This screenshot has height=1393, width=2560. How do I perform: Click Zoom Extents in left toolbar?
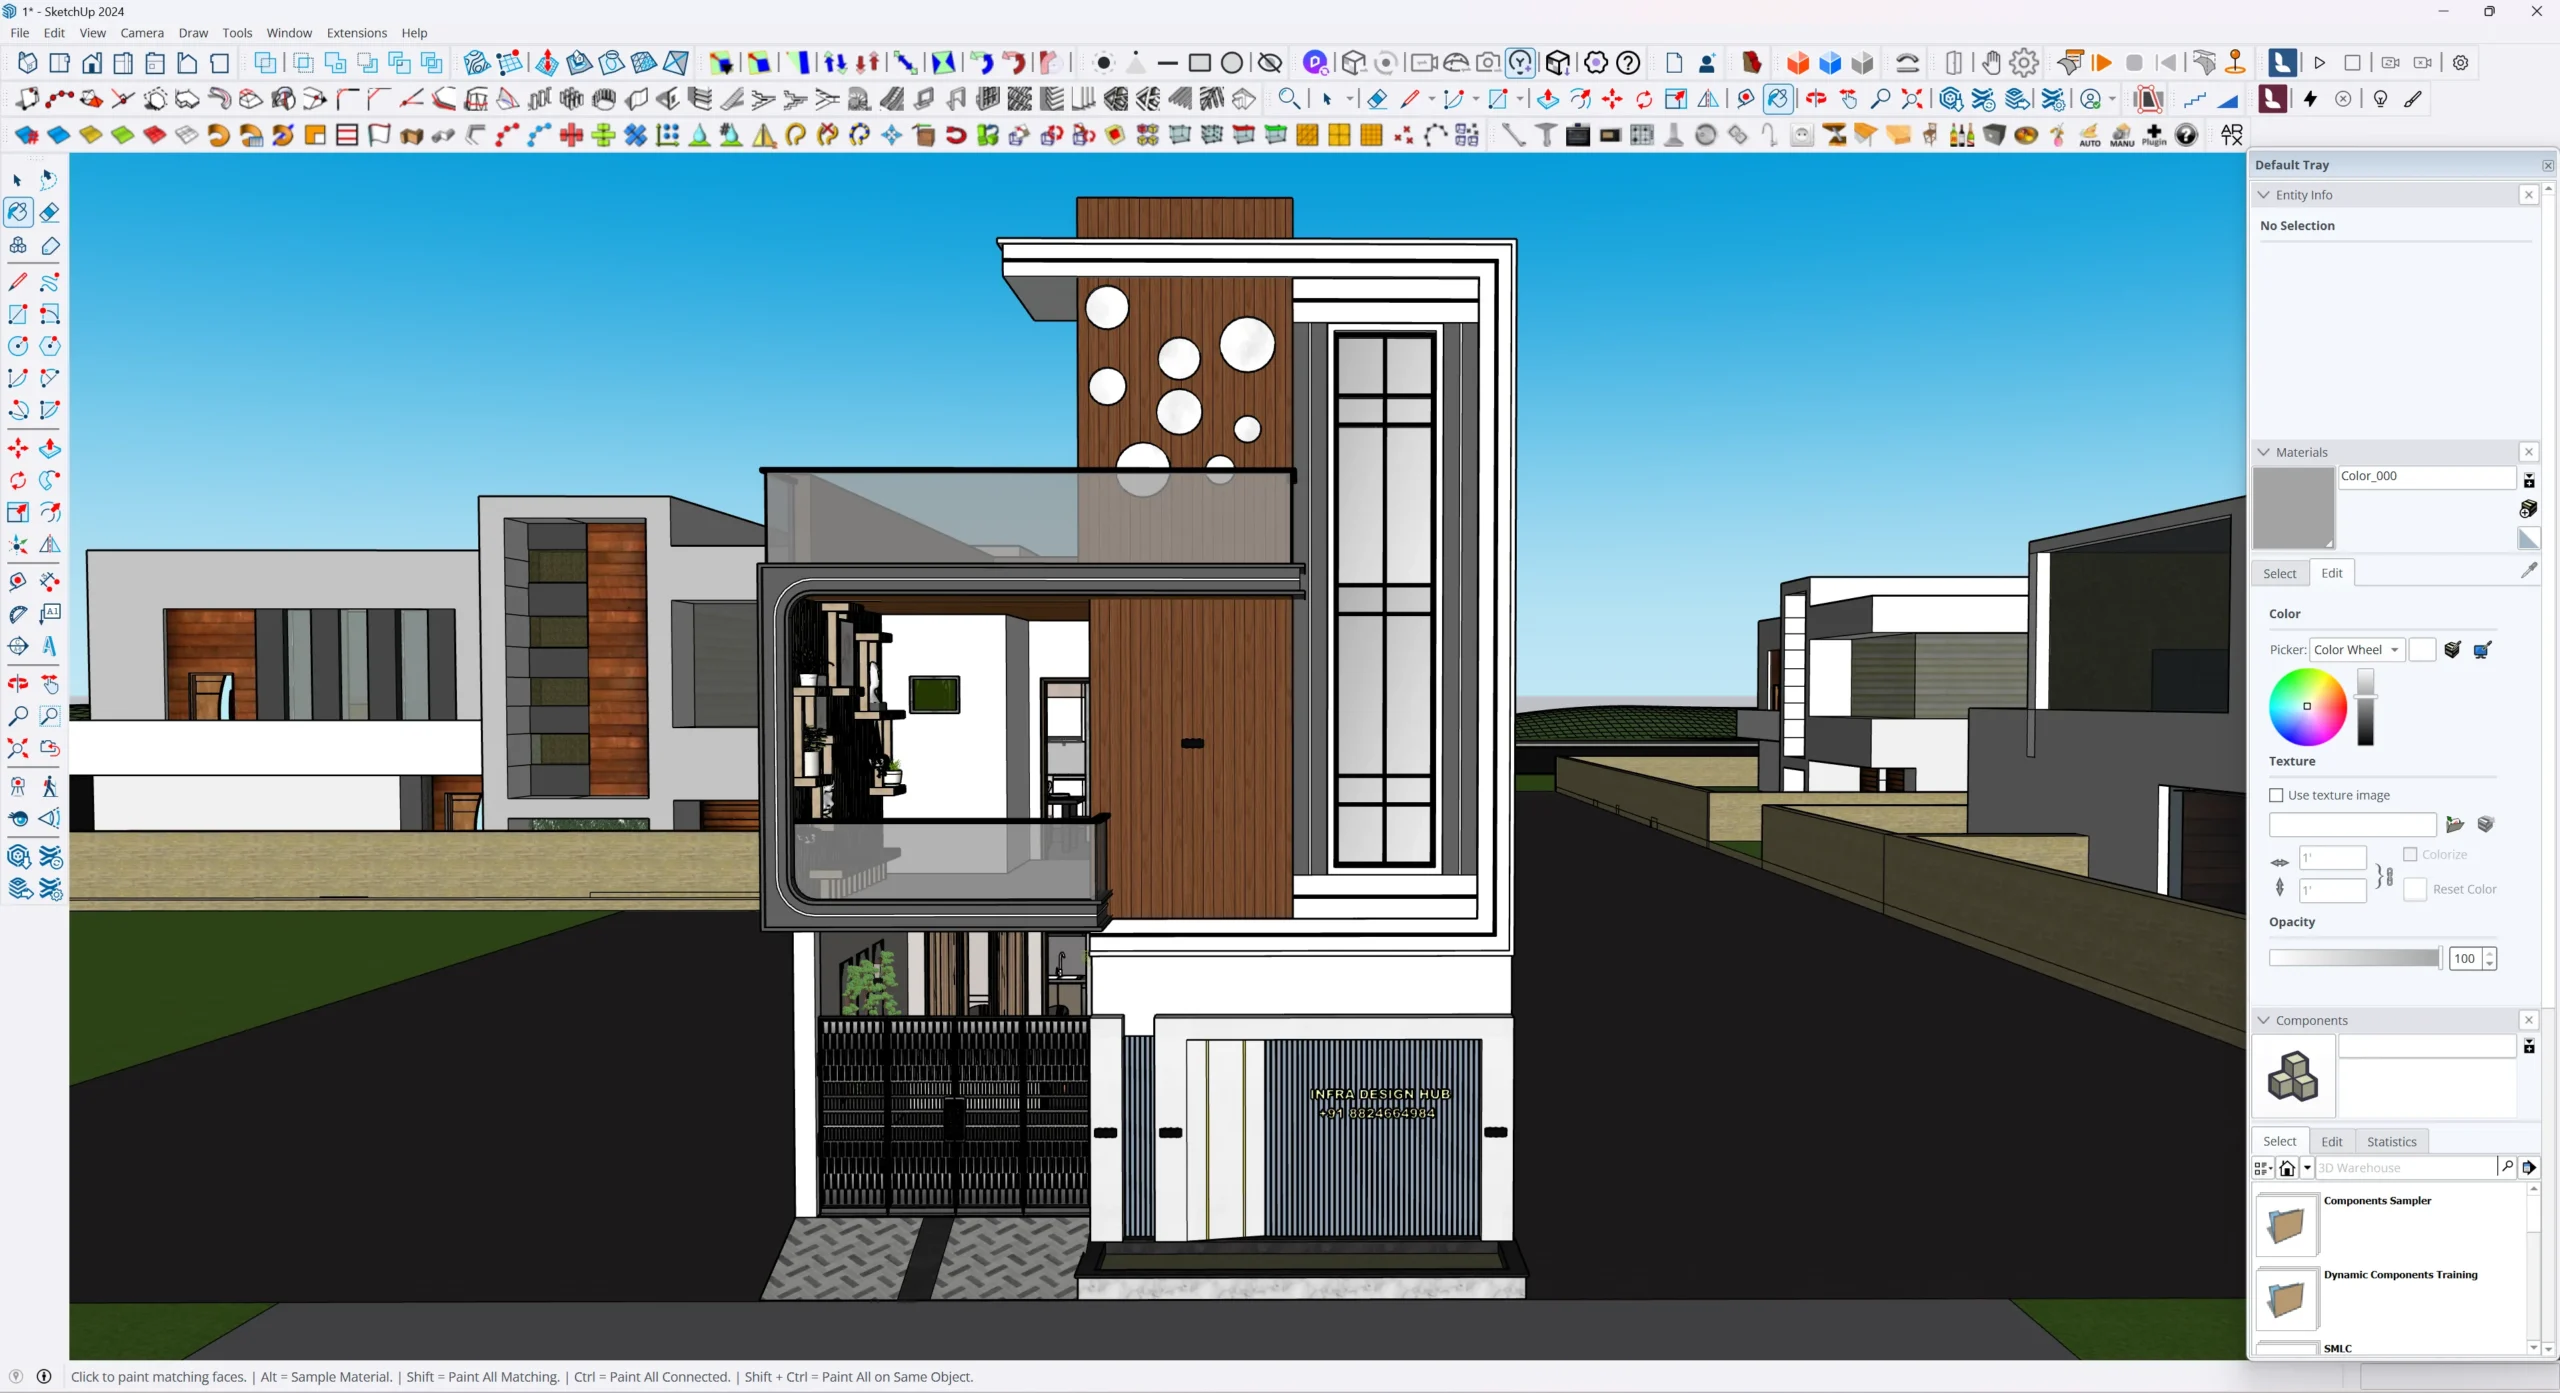point(18,748)
